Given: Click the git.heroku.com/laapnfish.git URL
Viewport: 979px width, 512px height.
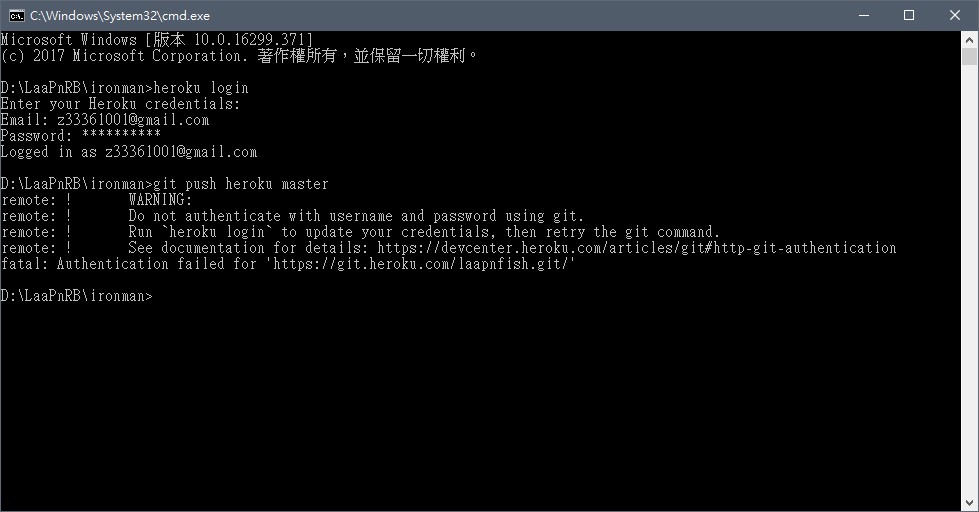Looking at the screenshot, I should pos(421,264).
